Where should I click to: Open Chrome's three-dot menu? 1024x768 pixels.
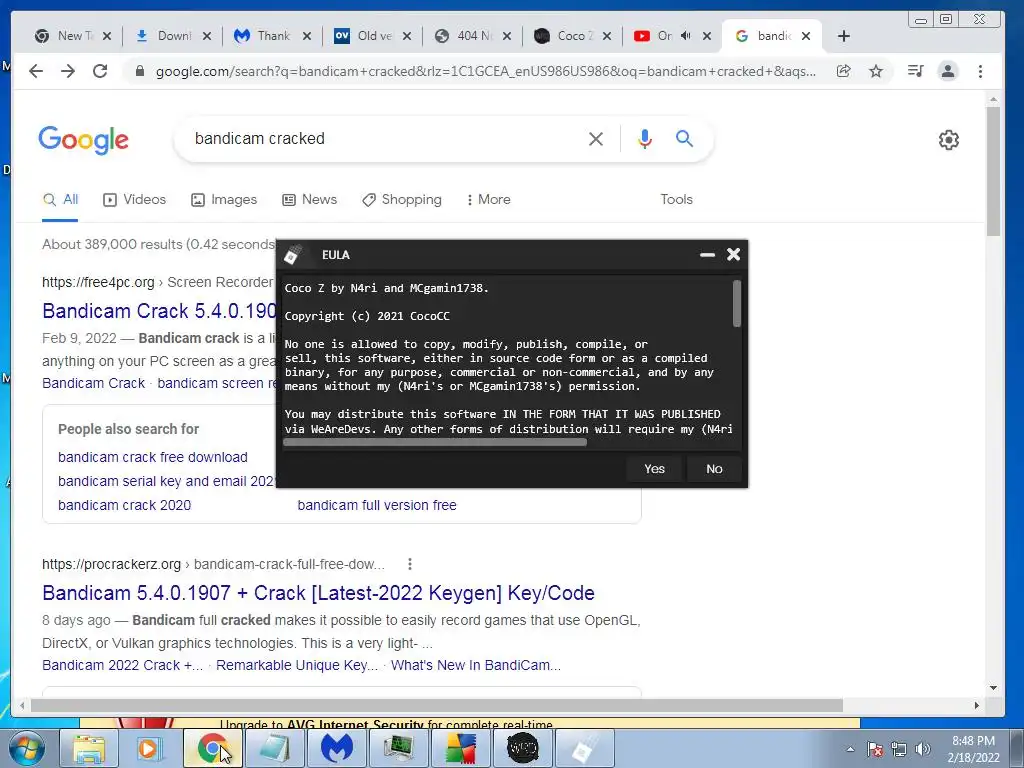click(x=980, y=71)
